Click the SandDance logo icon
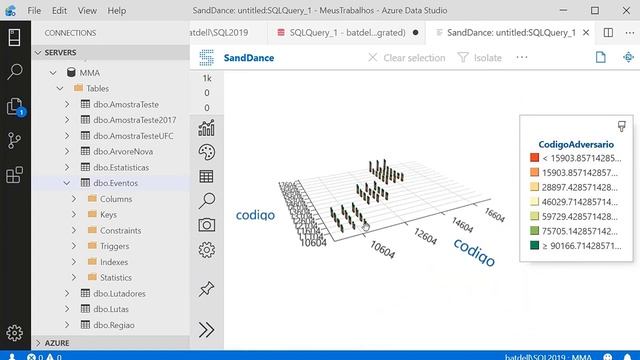Image resolution: width=640 pixels, height=360 pixels. pyautogui.click(x=207, y=58)
